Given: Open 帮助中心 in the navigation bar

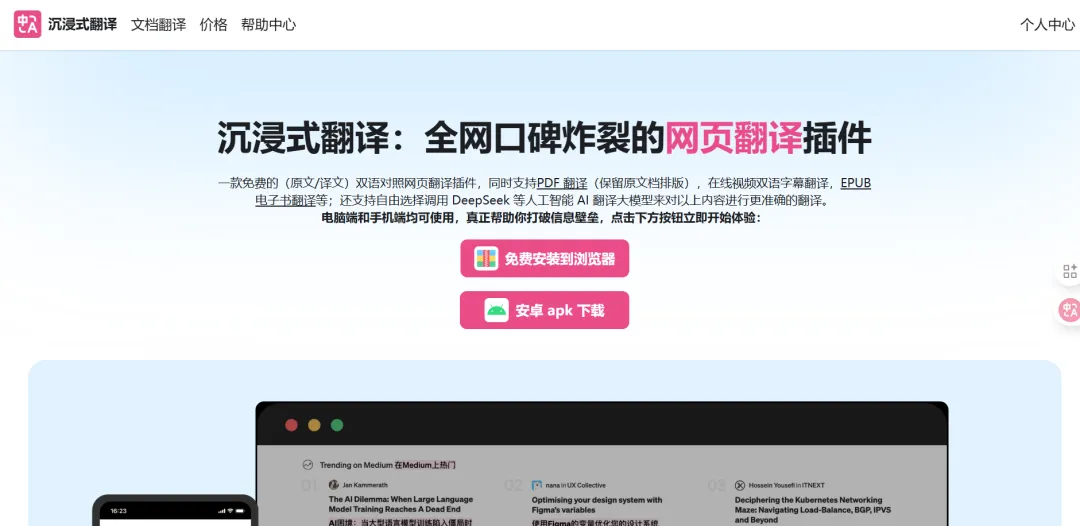Looking at the screenshot, I should click(269, 24).
